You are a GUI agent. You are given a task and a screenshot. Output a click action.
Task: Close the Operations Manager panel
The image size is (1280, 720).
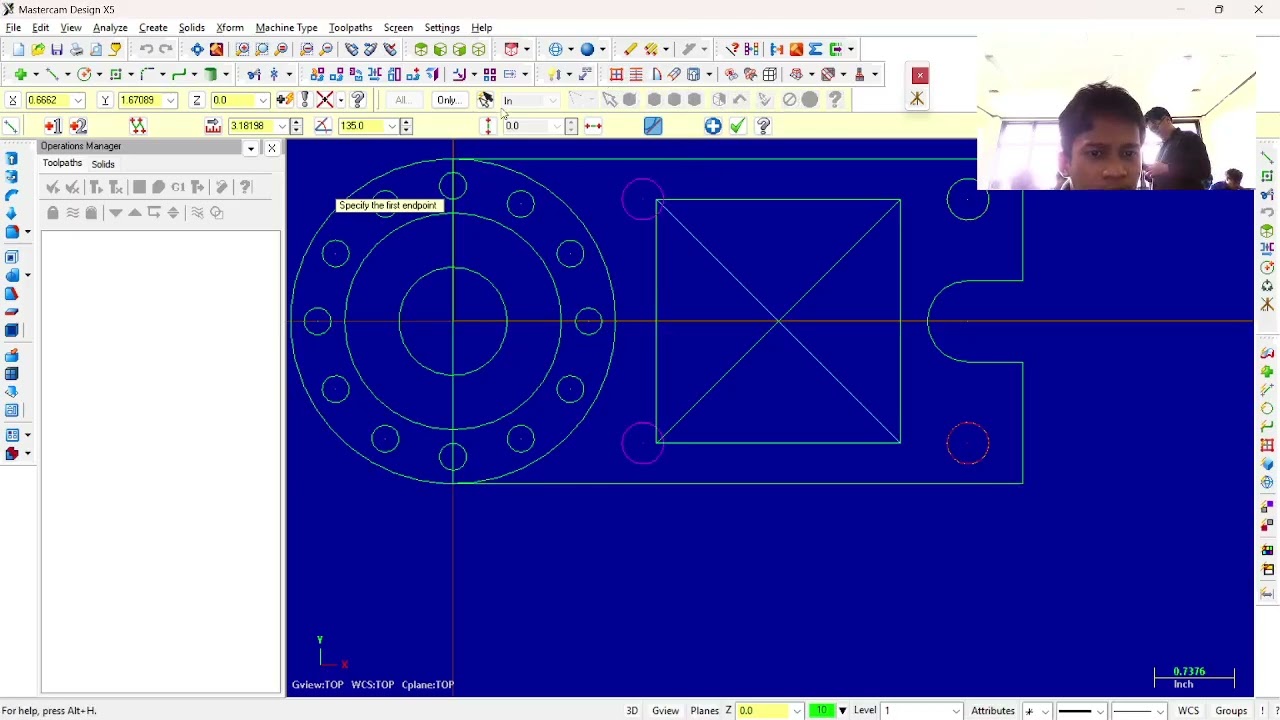pos(271,148)
